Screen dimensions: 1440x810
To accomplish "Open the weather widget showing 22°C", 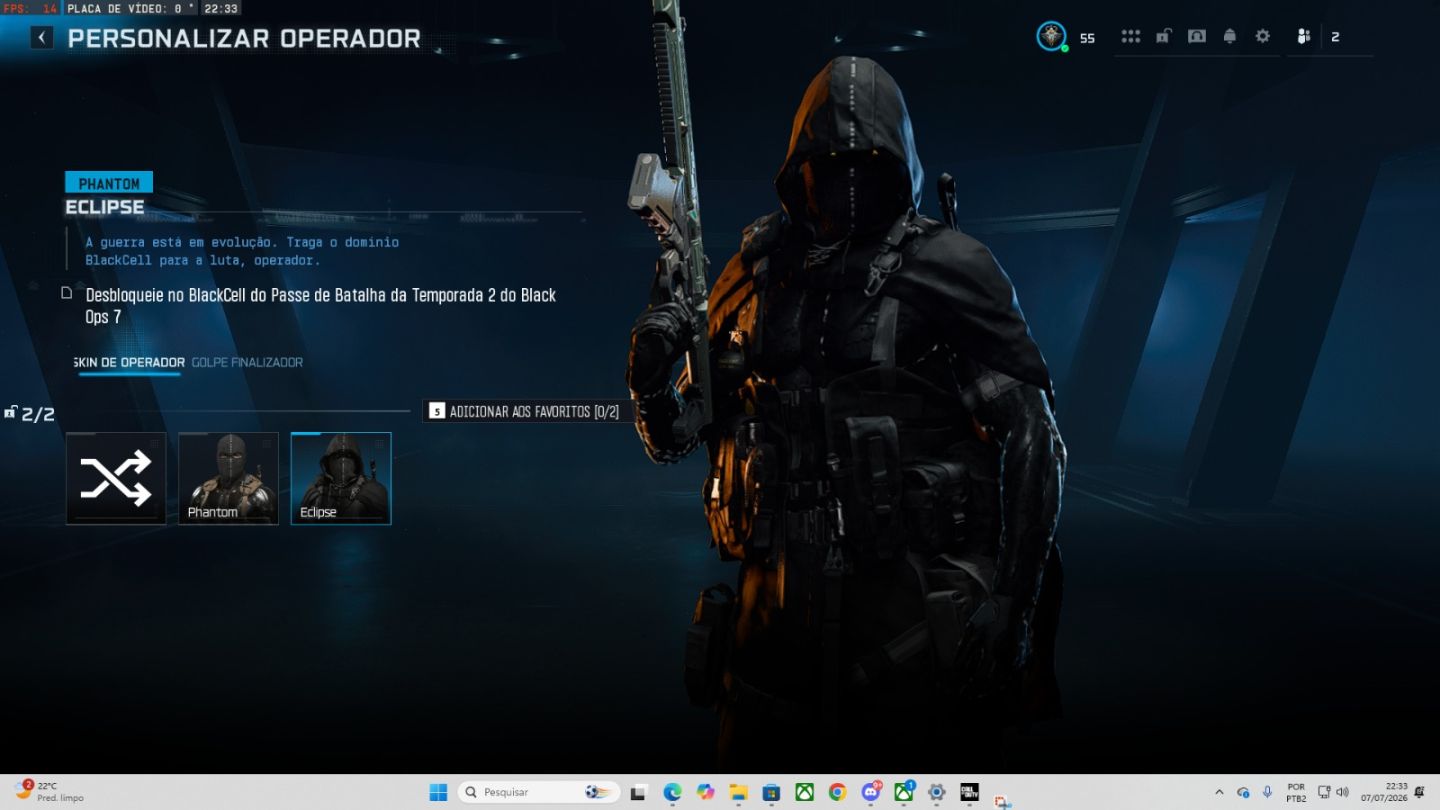I will pos(50,792).
